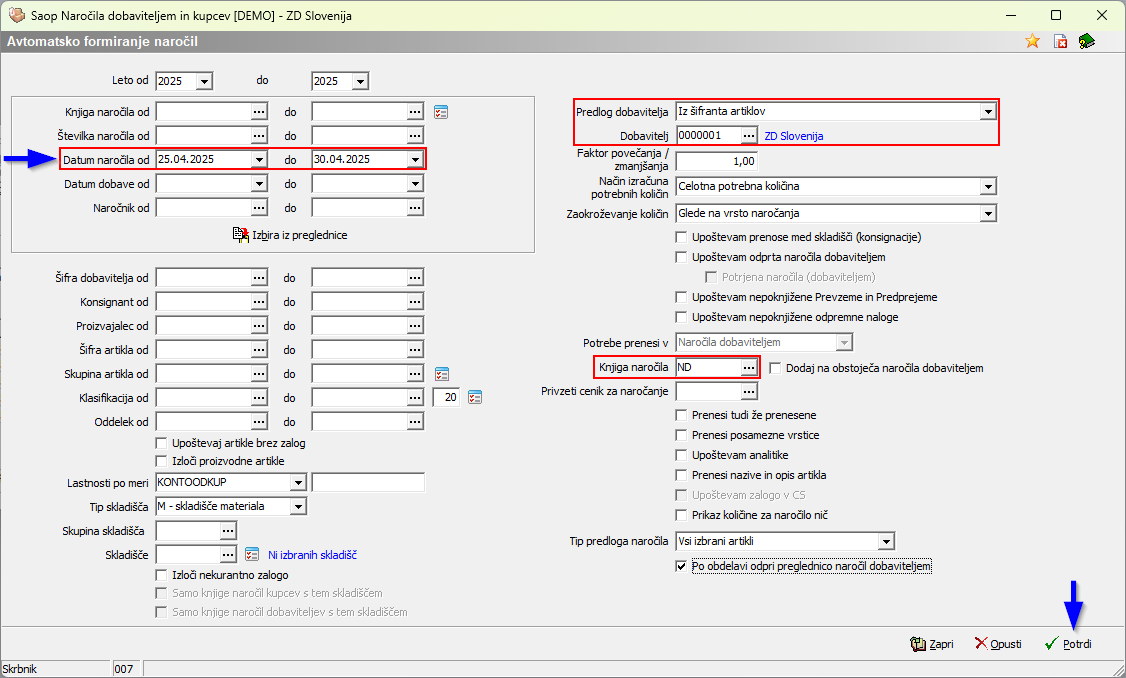Open lookup for Knjiga naročila ND field
The height and width of the screenshot is (678, 1126).
coord(748,367)
